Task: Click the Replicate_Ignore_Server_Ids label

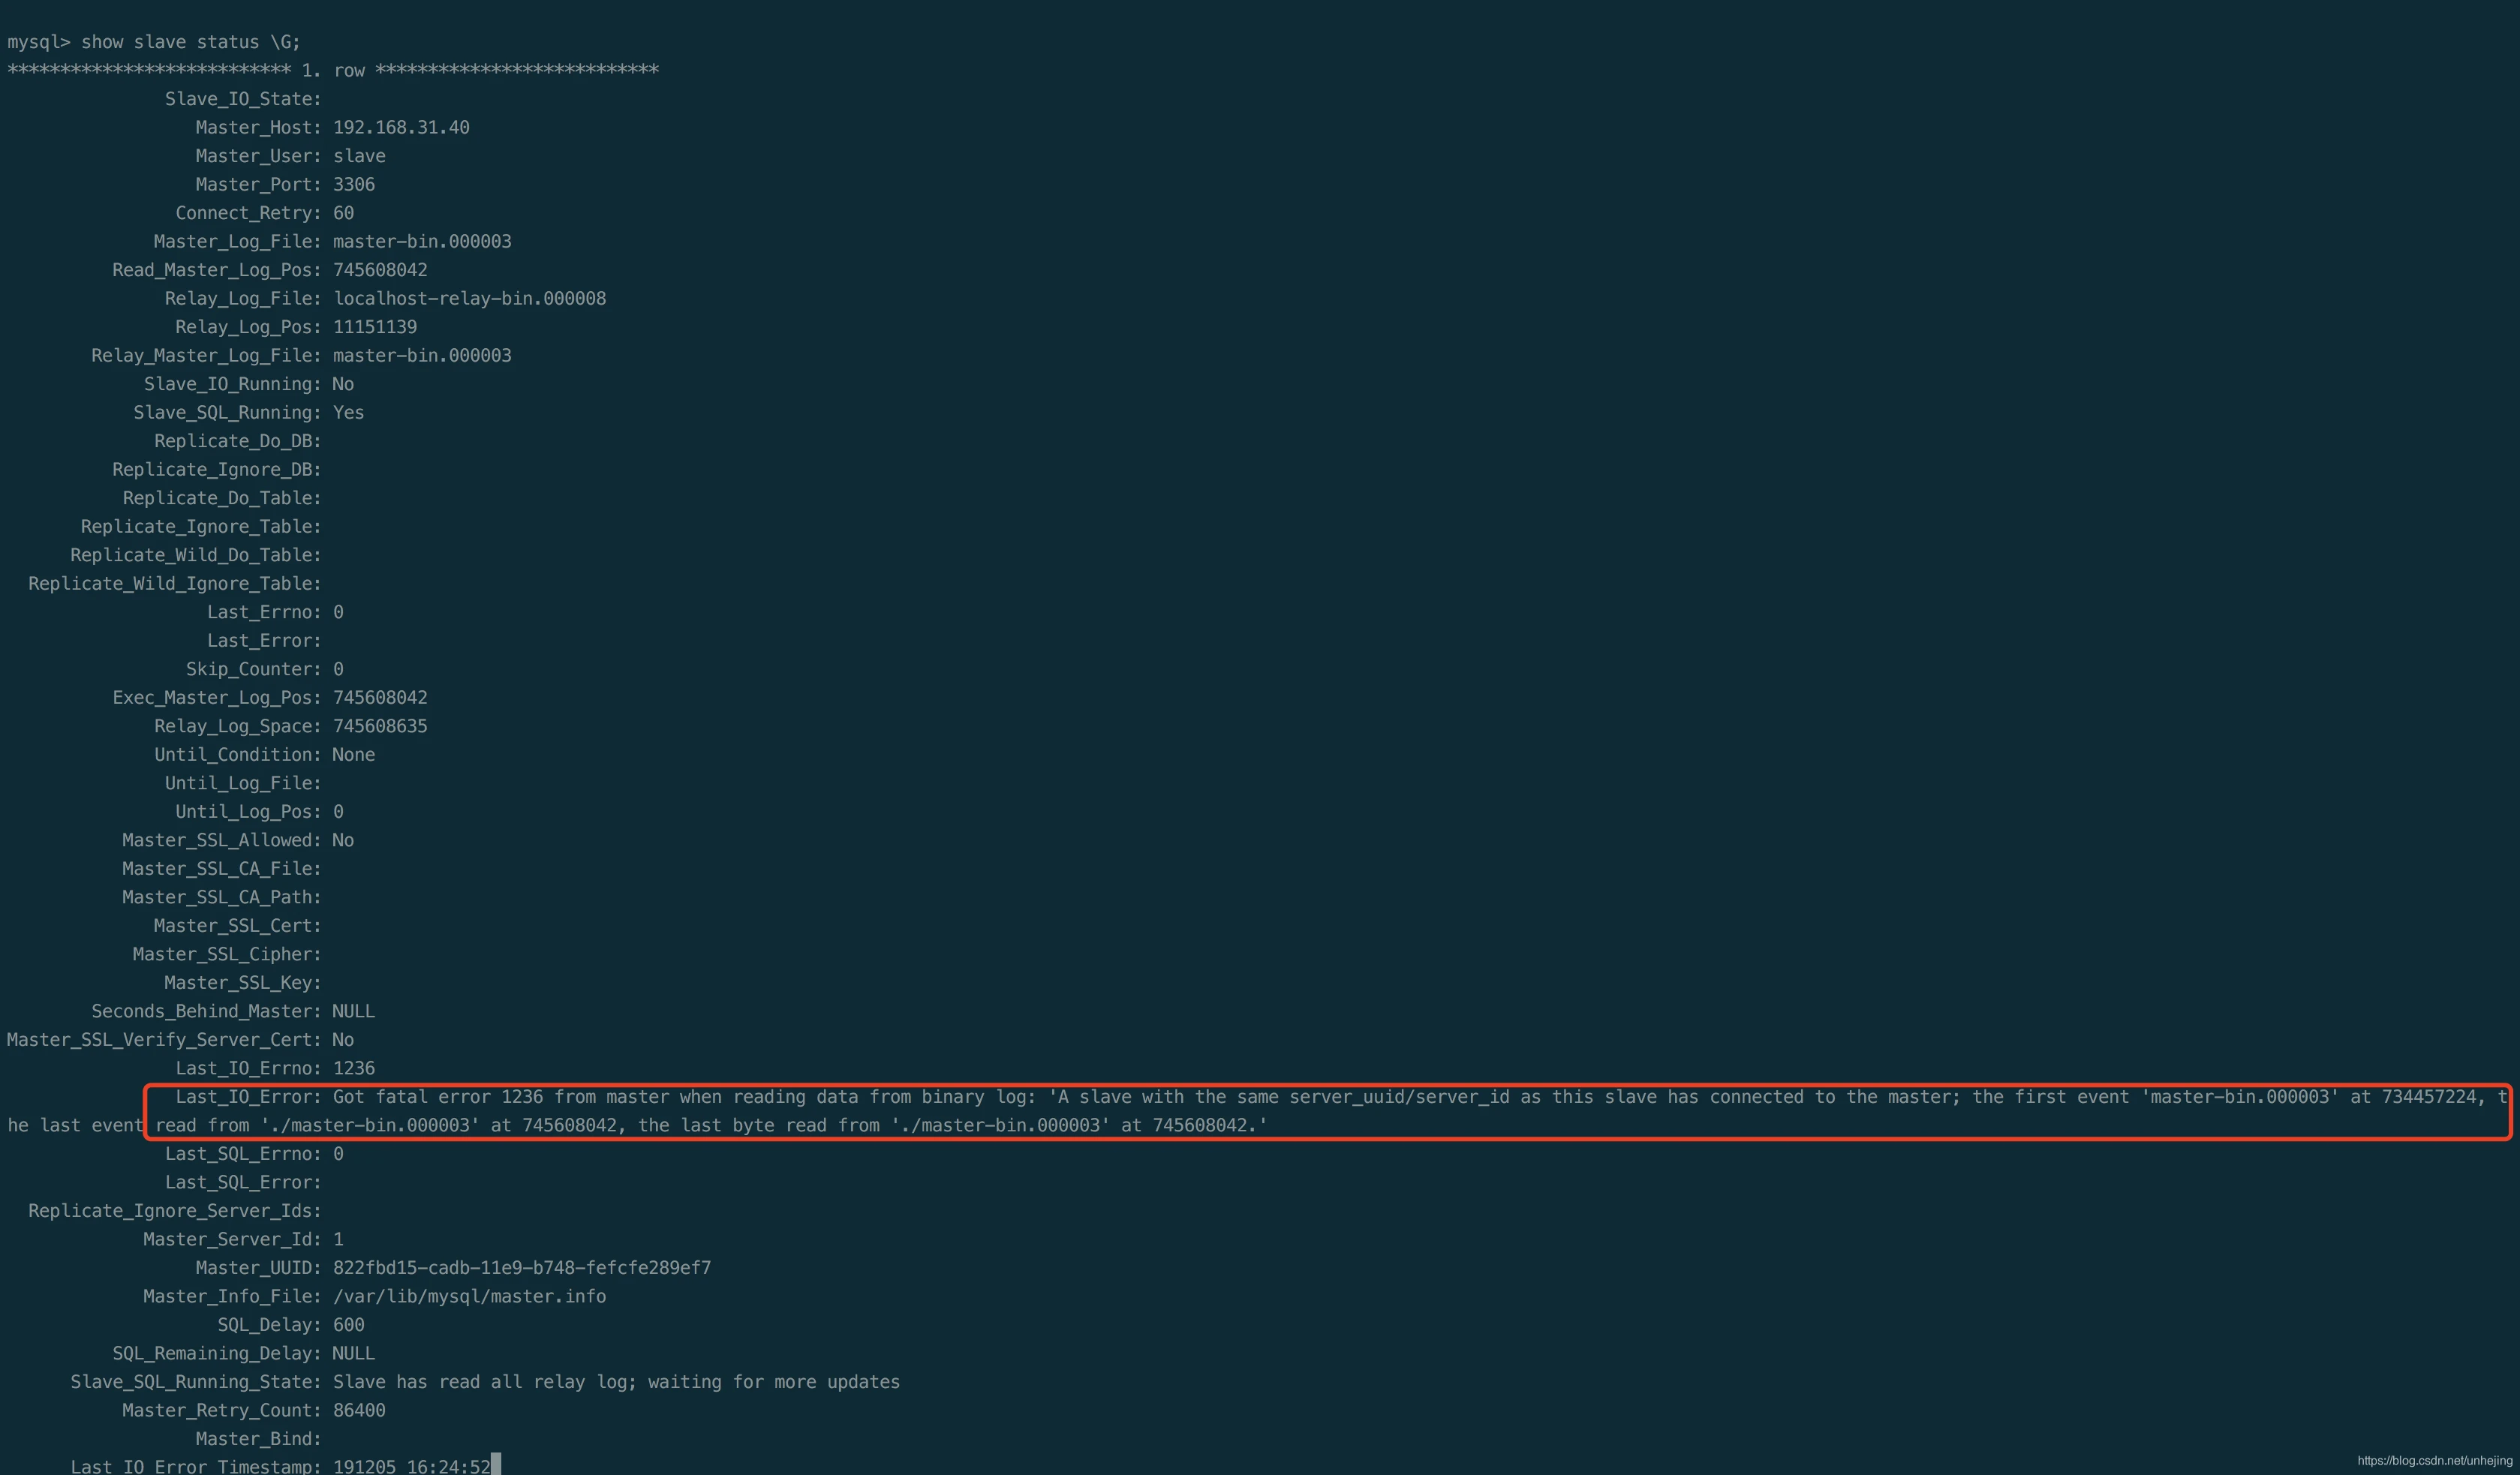Action: [x=174, y=1211]
